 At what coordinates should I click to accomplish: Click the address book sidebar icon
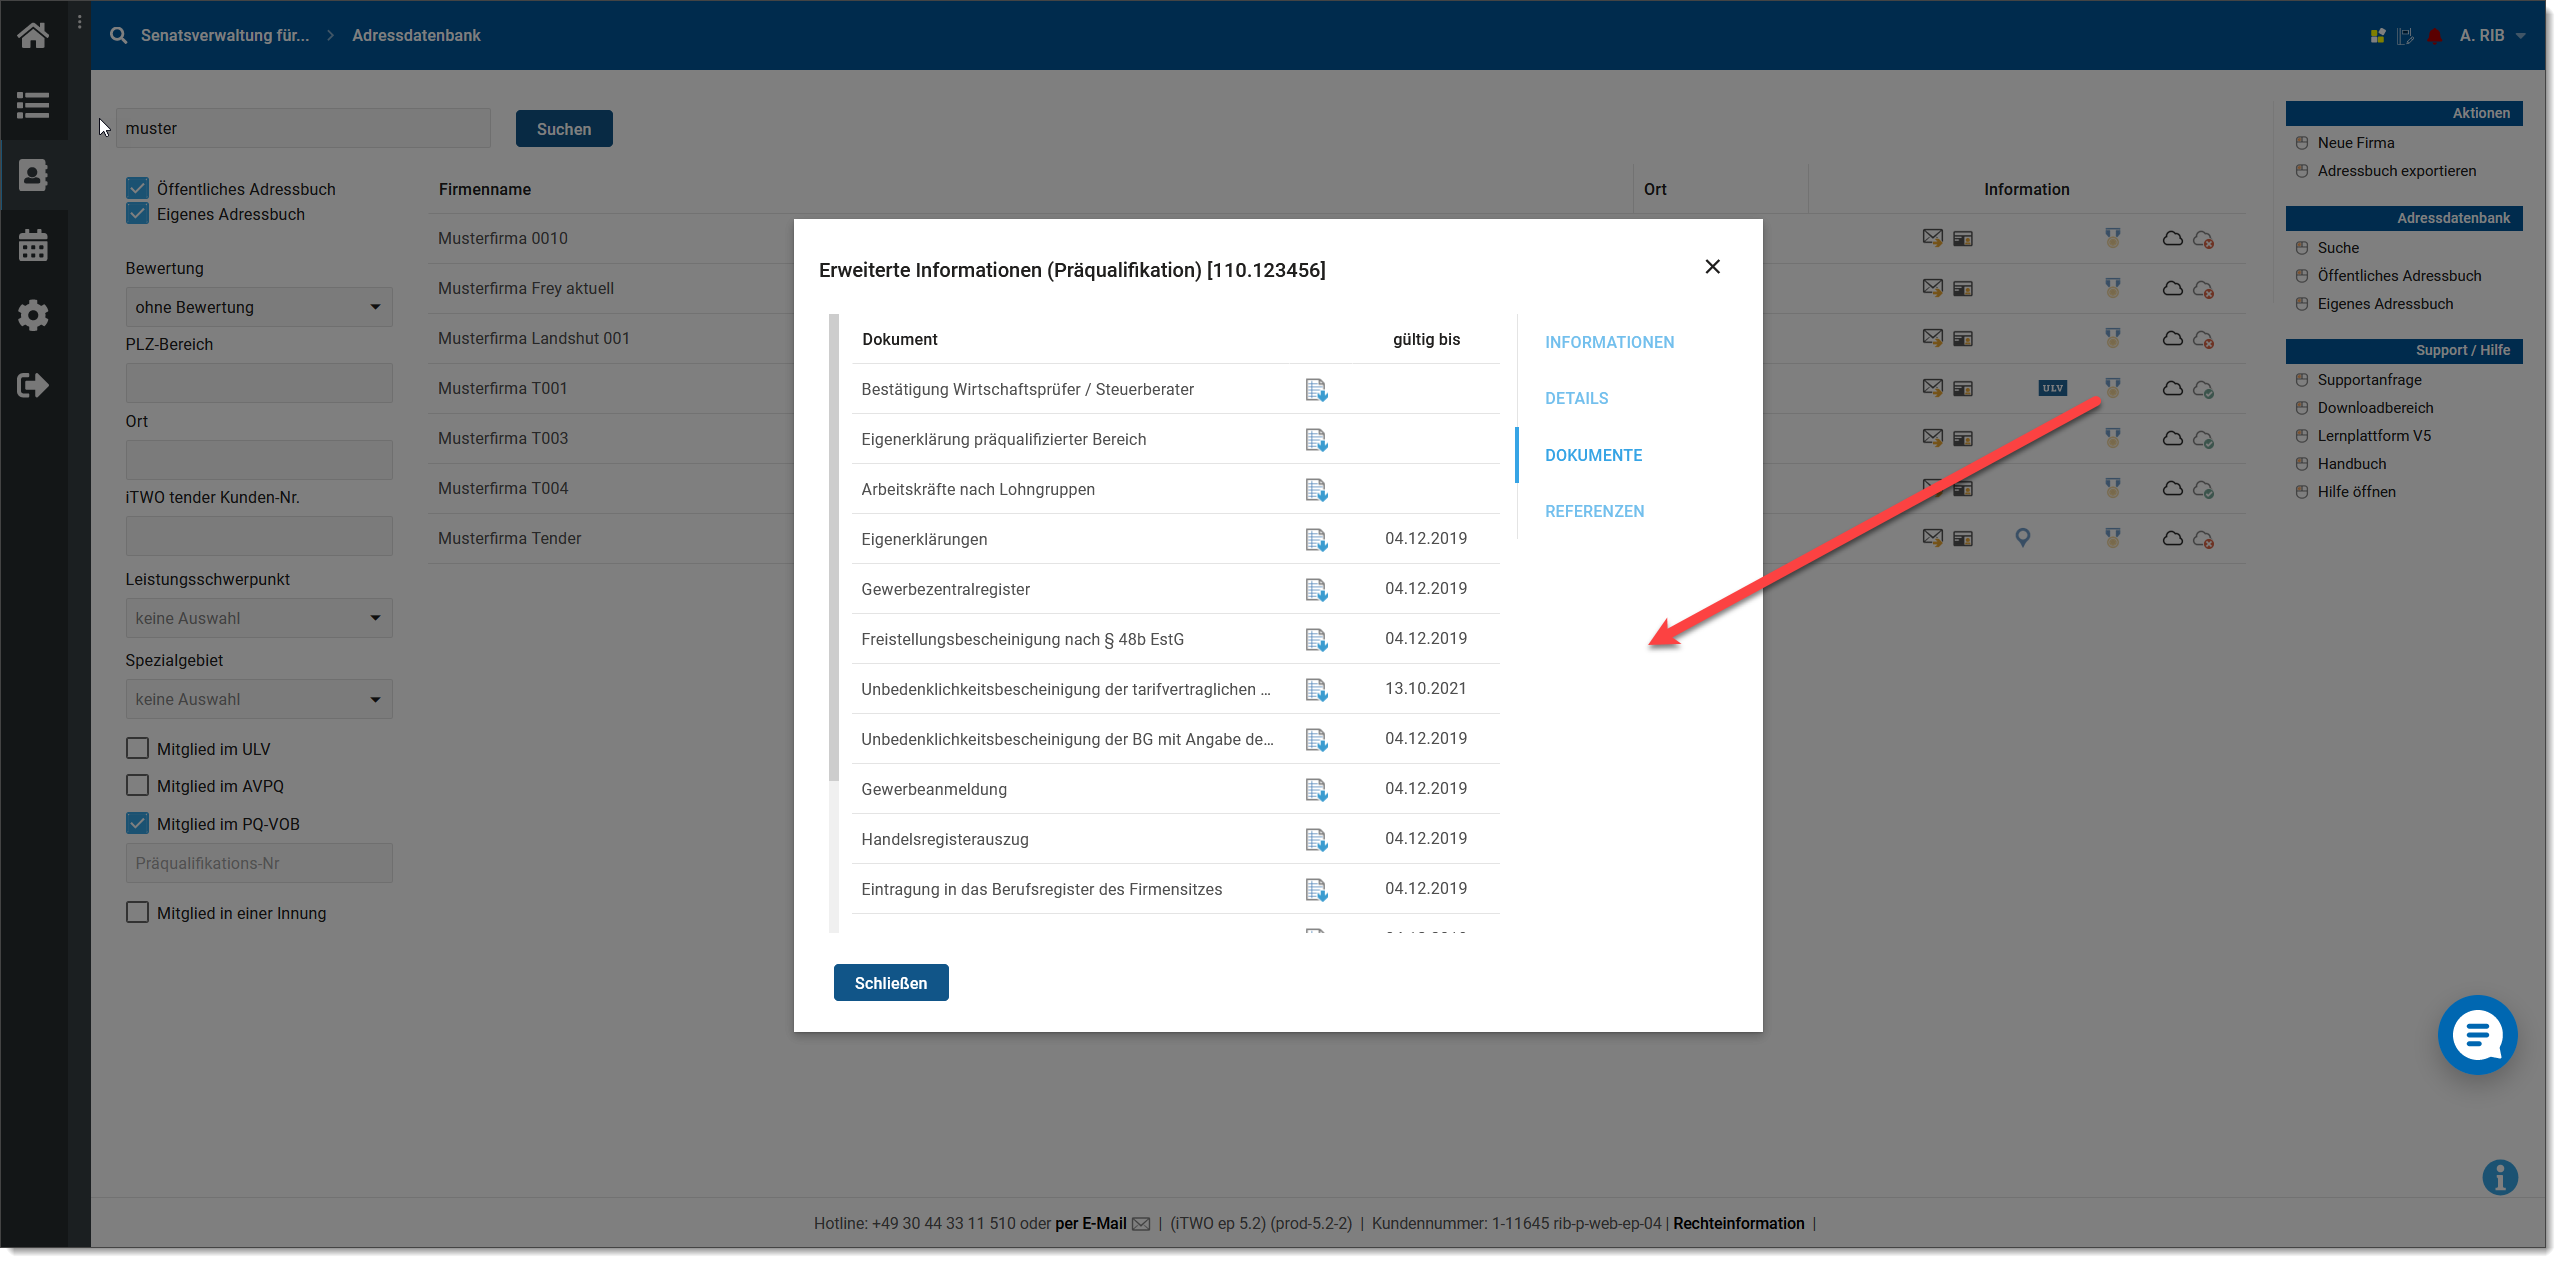click(x=33, y=175)
